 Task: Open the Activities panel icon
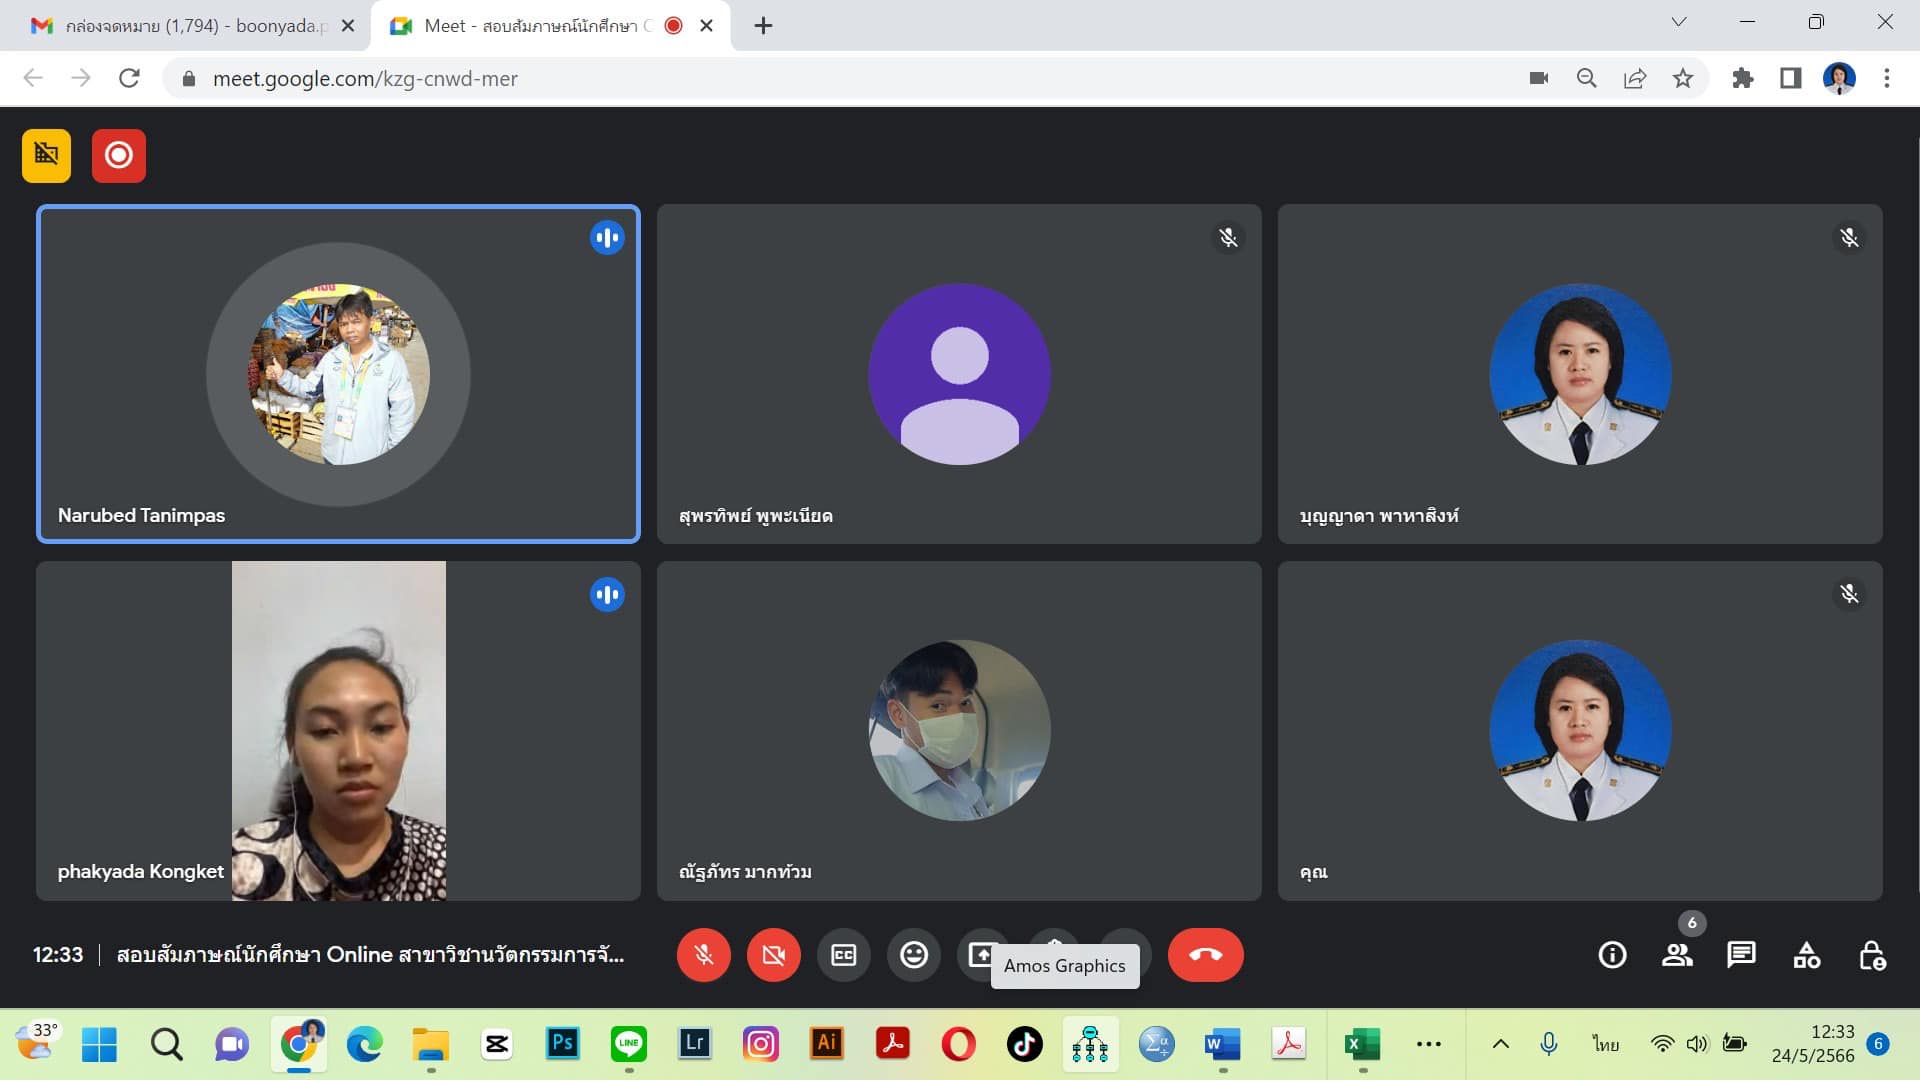1806,955
